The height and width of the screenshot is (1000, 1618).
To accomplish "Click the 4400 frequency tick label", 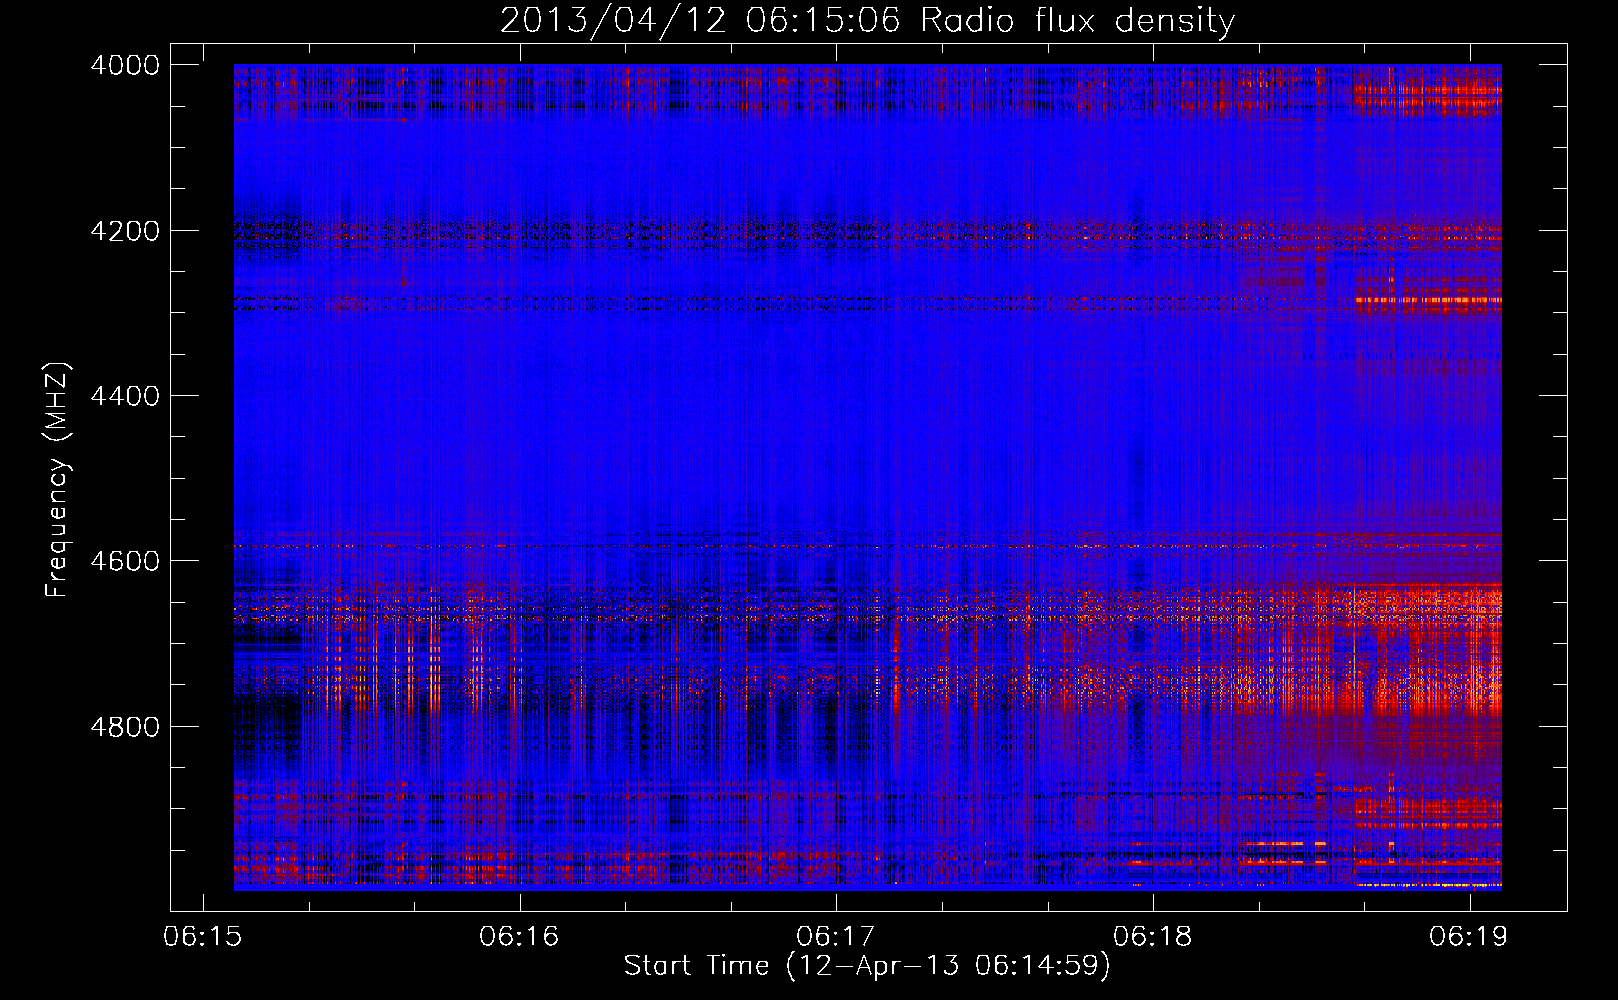I will point(125,396).
